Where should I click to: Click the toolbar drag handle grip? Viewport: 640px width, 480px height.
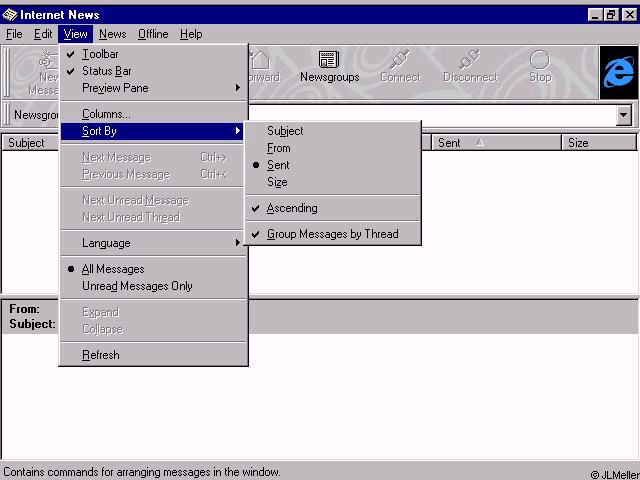[6, 73]
